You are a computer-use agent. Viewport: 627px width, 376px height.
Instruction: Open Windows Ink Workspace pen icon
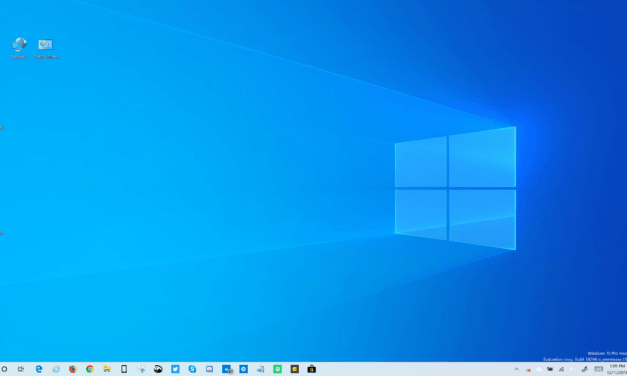(585, 369)
